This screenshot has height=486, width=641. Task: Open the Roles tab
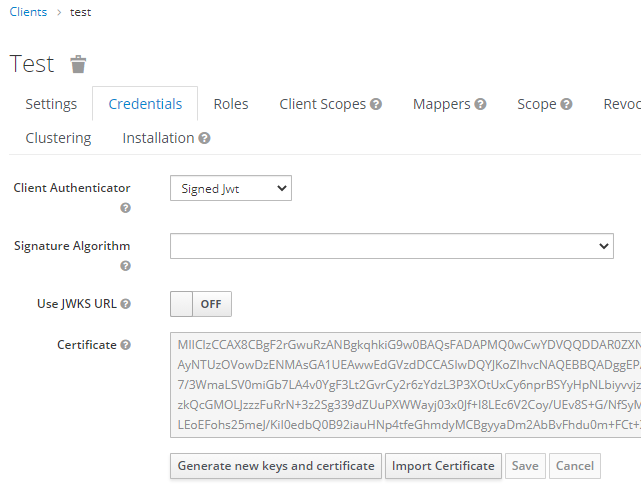[231, 104]
